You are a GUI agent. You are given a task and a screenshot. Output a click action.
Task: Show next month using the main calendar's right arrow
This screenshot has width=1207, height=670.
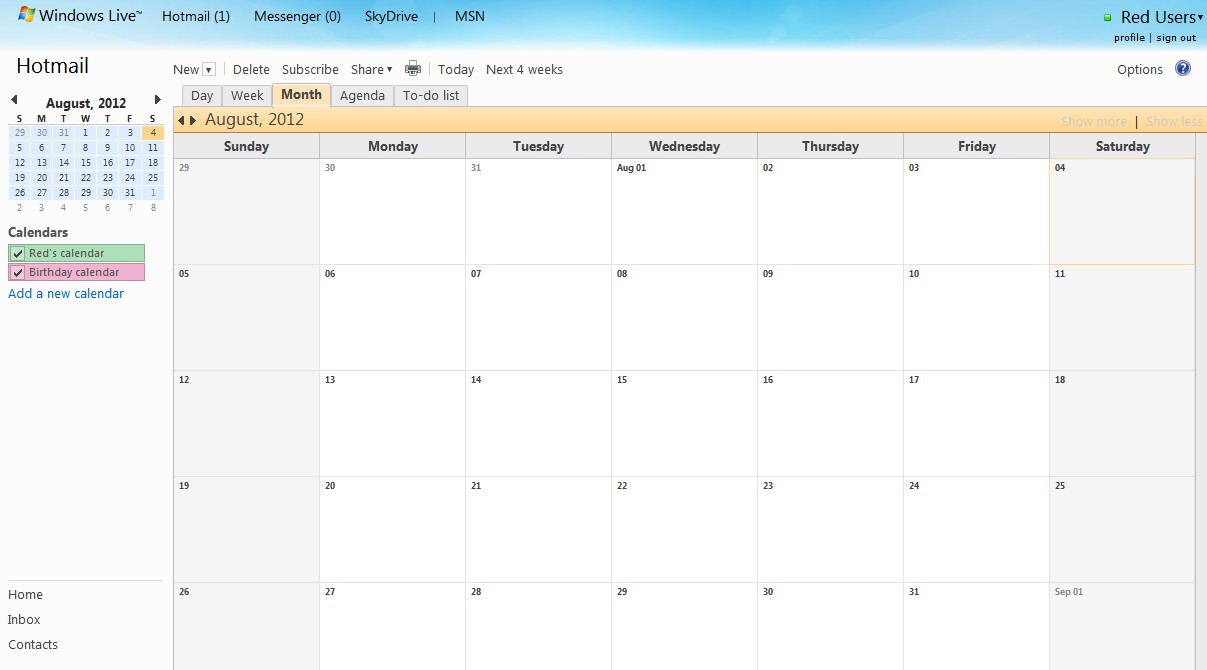[193, 121]
